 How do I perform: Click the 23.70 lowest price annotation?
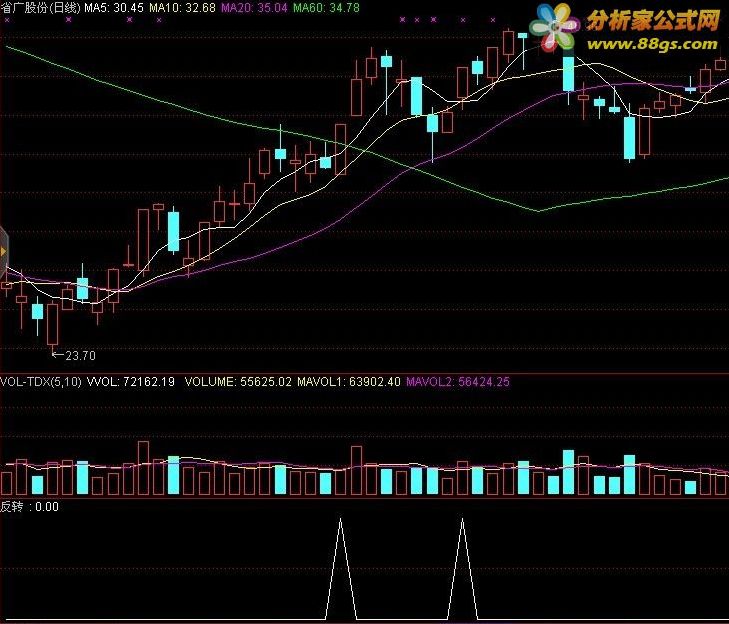point(73,355)
